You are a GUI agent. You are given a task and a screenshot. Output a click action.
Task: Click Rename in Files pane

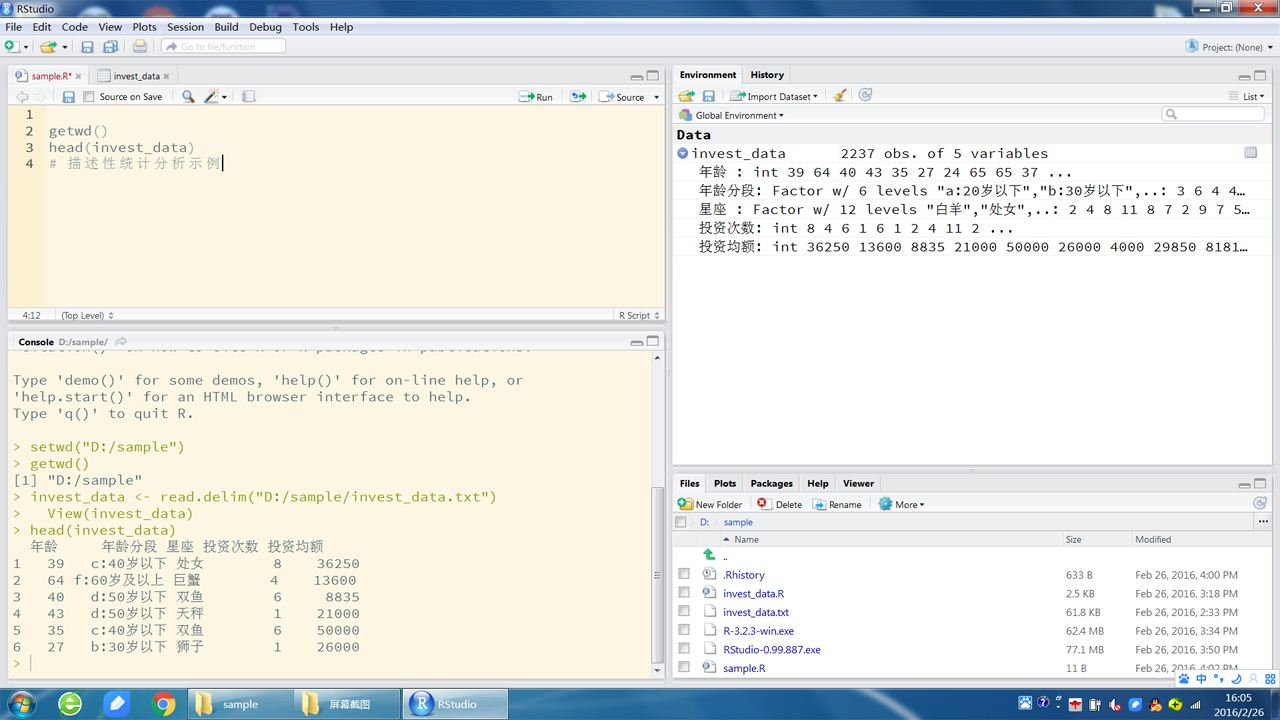(x=838, y=504)
